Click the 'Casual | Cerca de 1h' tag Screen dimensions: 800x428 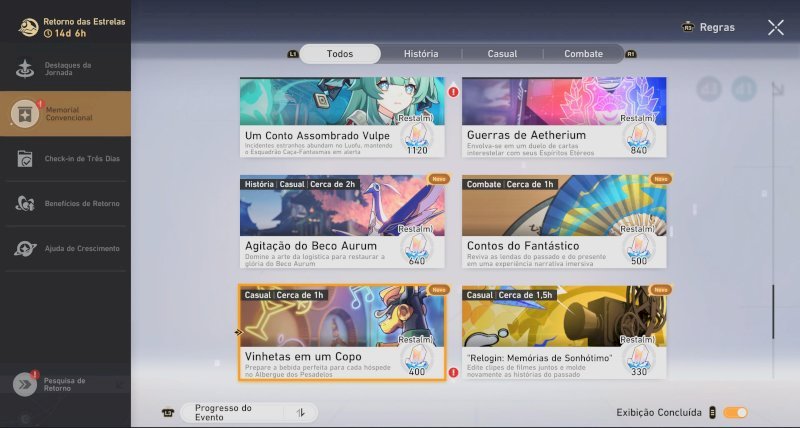tap(284, 295)
